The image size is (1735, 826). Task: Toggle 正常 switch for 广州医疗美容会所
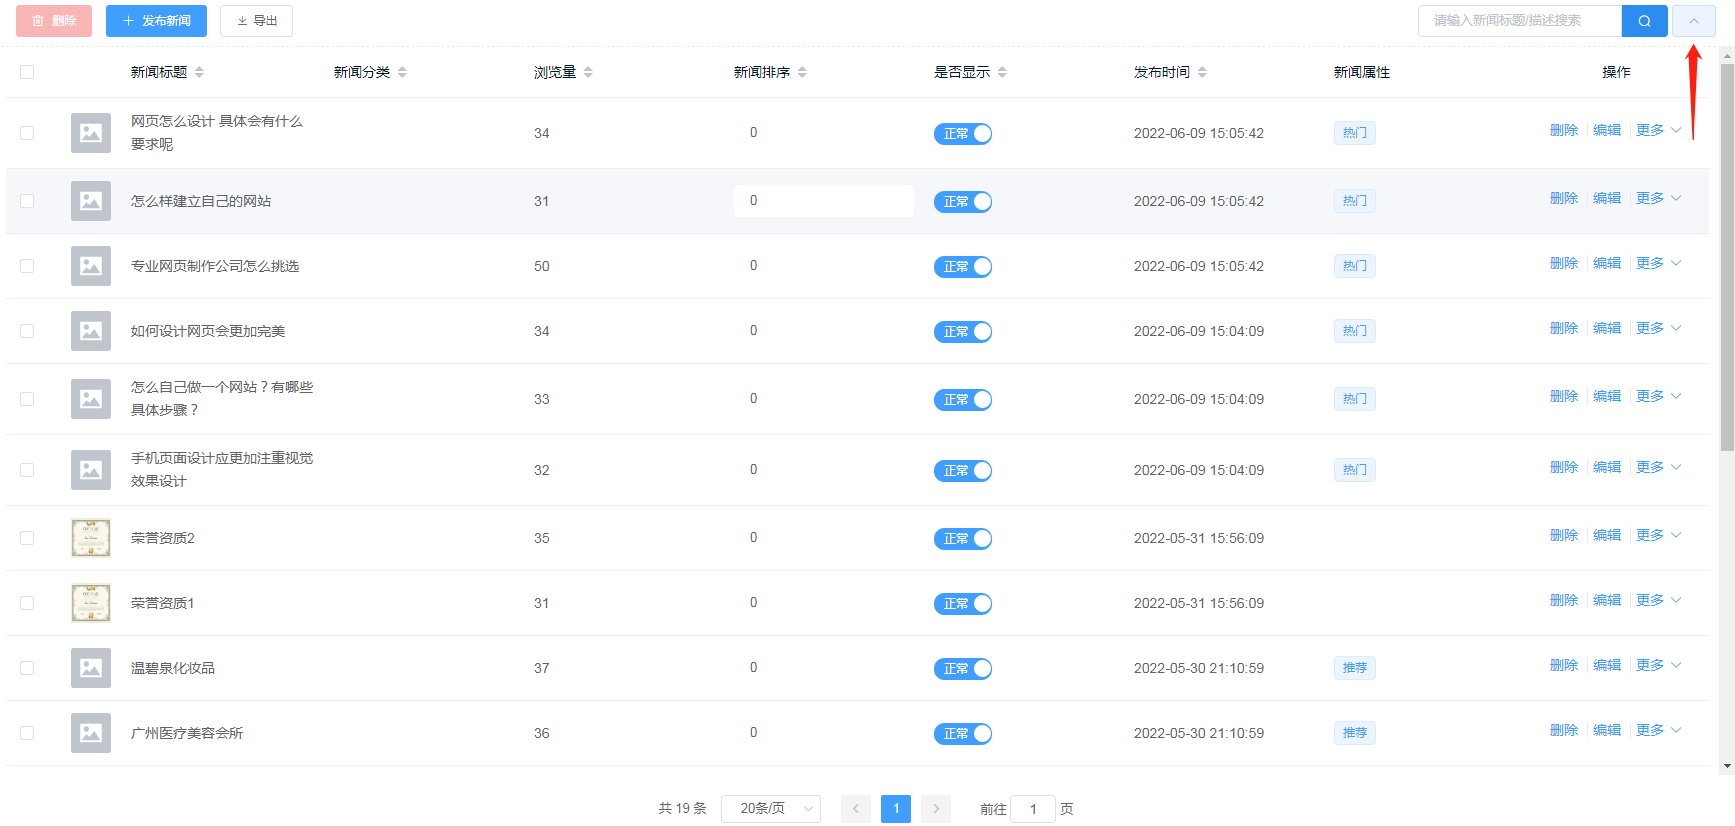[962, 734]
